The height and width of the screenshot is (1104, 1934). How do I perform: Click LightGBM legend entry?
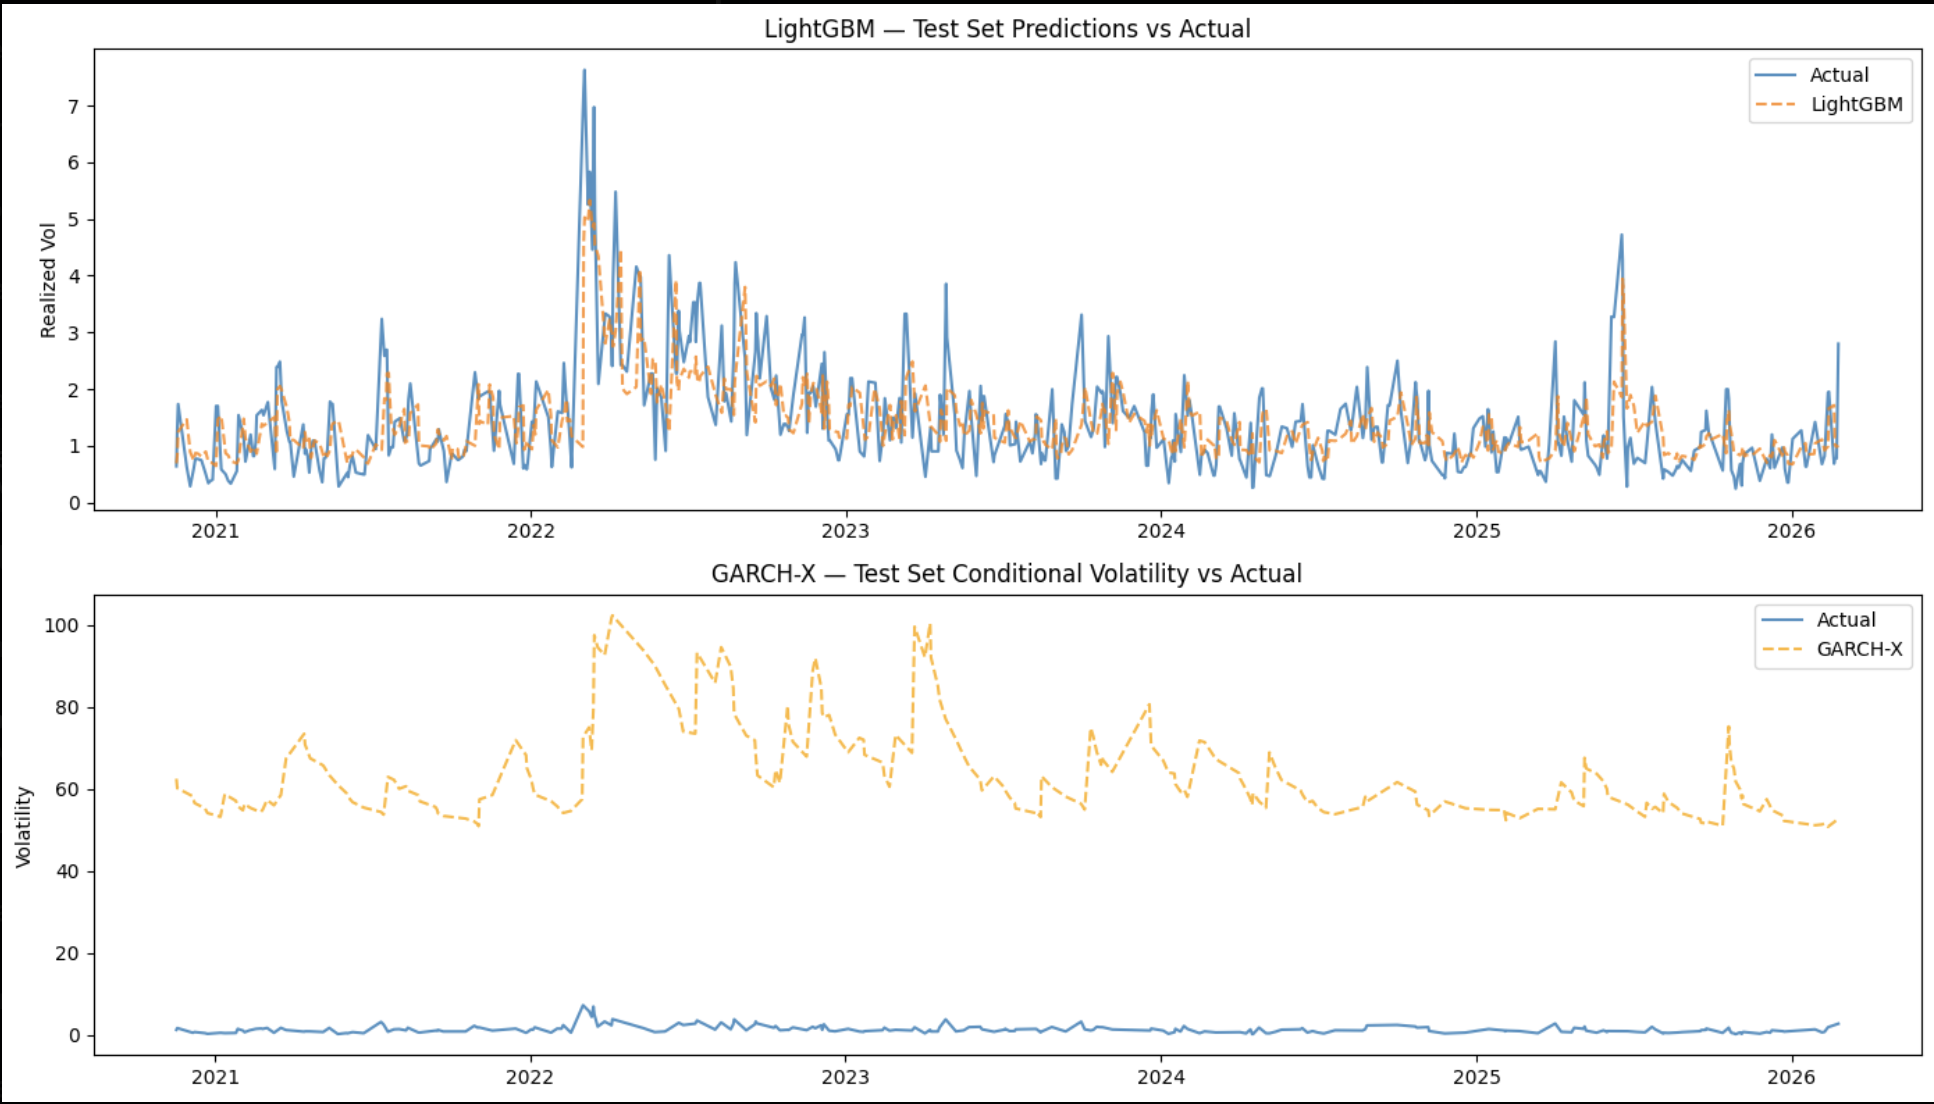pos(1856,104)
